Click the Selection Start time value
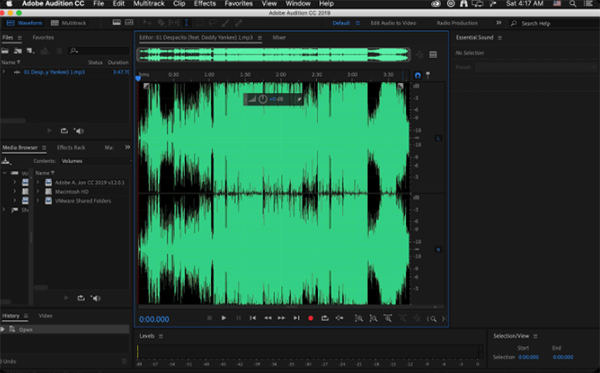 pyautogui.click(x=528, y=357)
